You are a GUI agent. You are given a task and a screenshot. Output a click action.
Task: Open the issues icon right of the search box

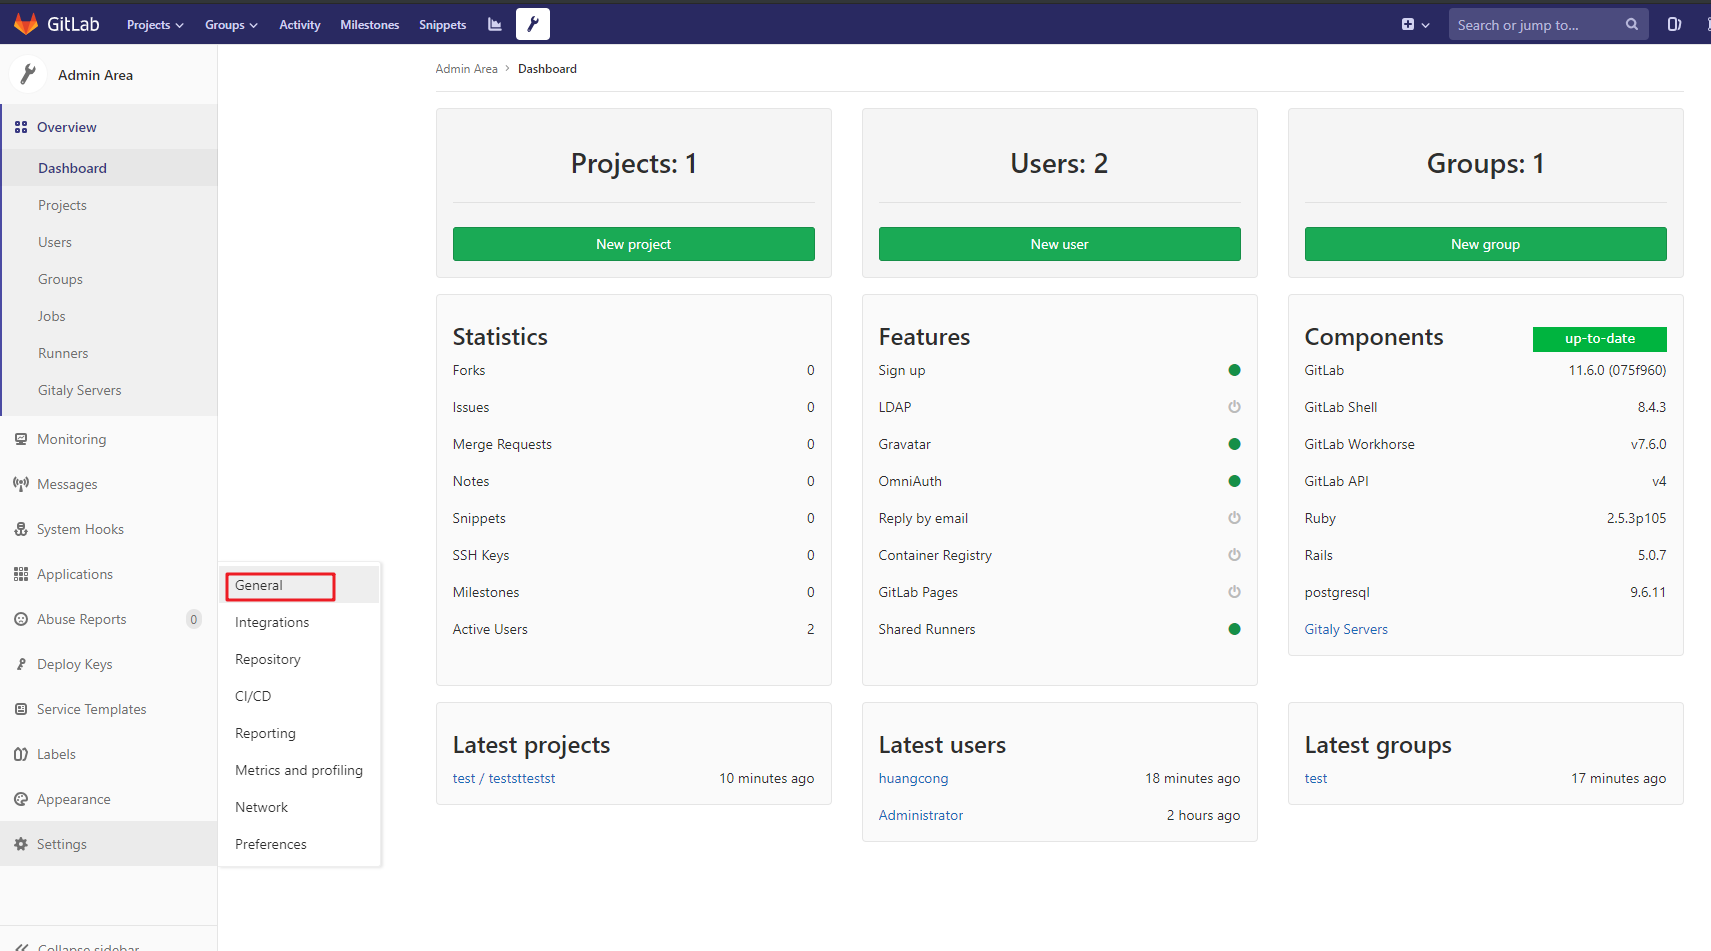[1674, 24]
